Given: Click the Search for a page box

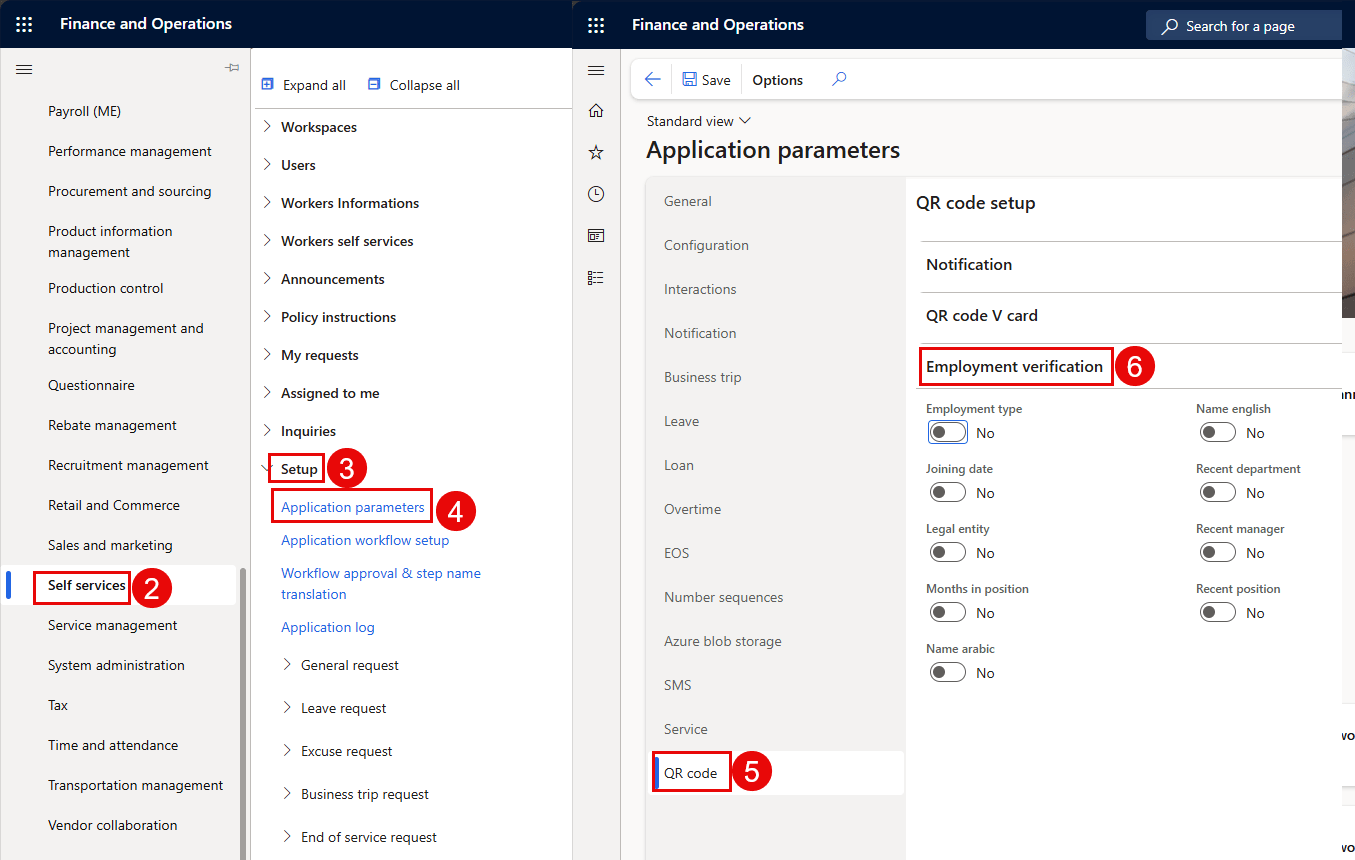Looking at the screenshot, I should [1243, 26].
